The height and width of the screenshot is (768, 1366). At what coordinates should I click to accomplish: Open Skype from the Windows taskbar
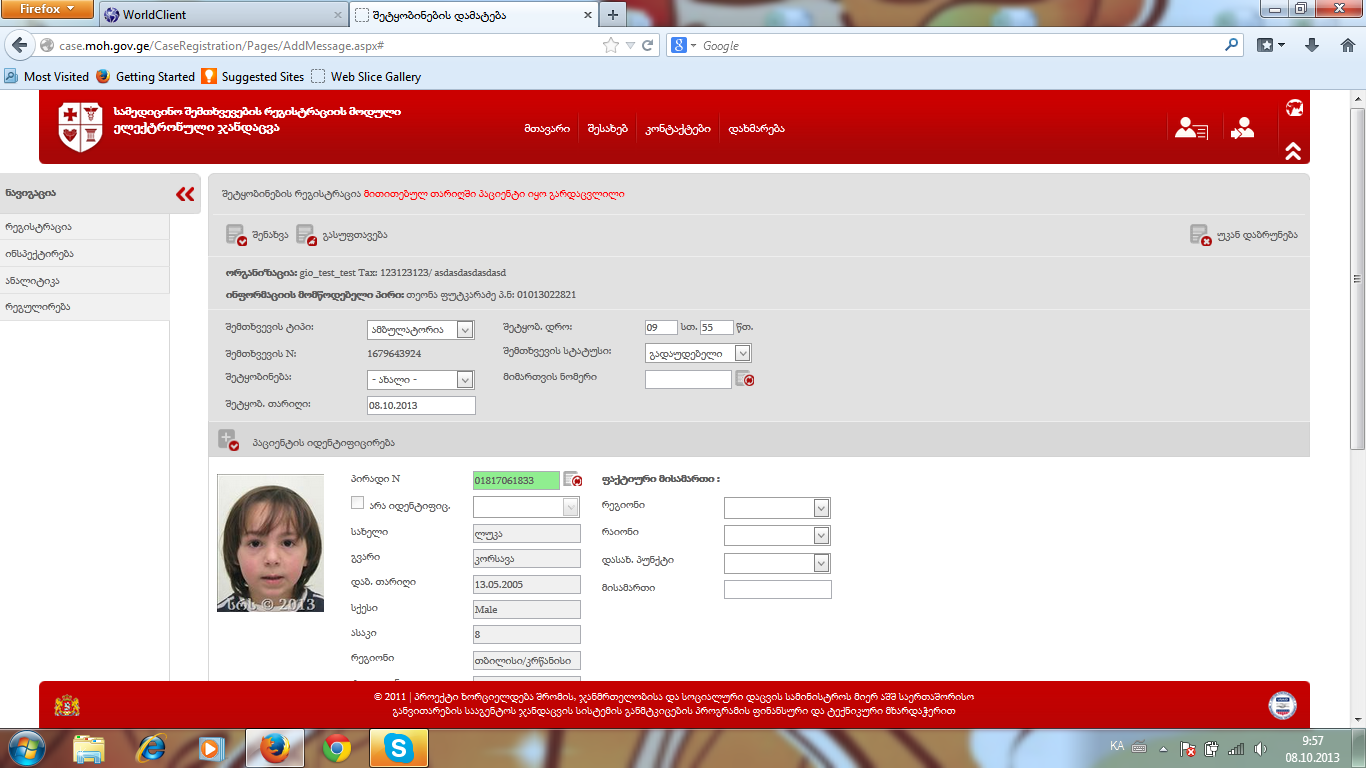(x=399, y=748)
